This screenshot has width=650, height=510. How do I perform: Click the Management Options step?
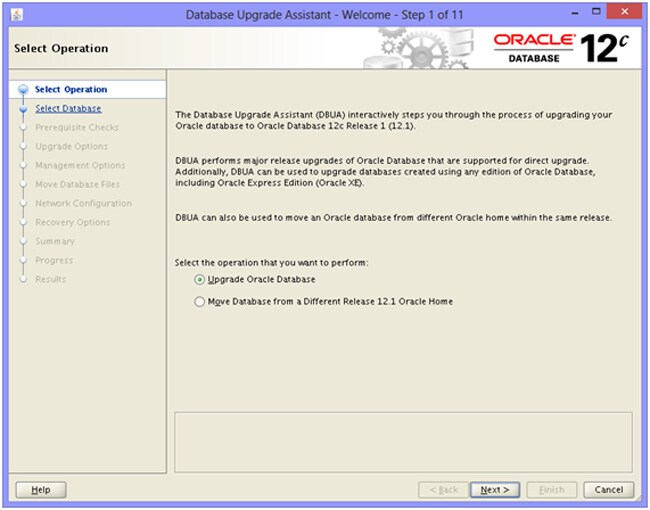(80, 166)
